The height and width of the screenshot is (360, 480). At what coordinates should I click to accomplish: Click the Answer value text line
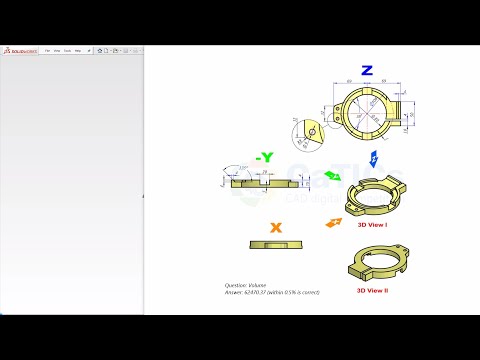(x=272, y=292)
